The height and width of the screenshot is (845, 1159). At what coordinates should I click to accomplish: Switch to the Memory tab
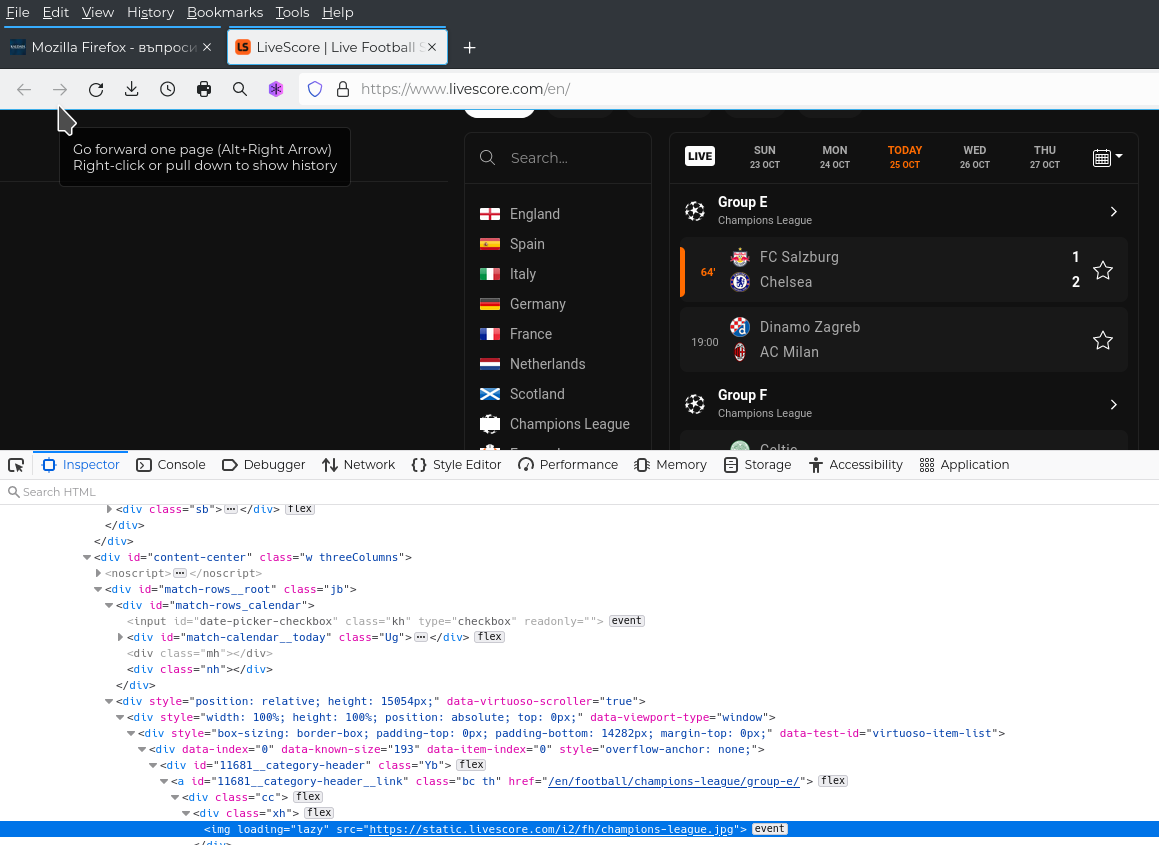[670, 465]
